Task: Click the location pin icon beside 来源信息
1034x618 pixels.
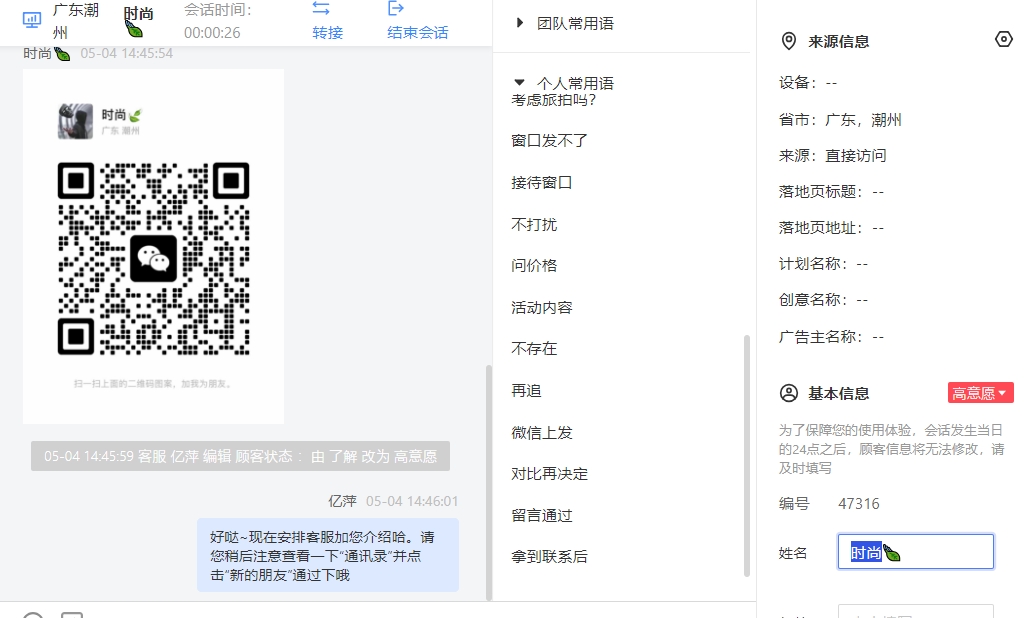Action: (789, 42)
